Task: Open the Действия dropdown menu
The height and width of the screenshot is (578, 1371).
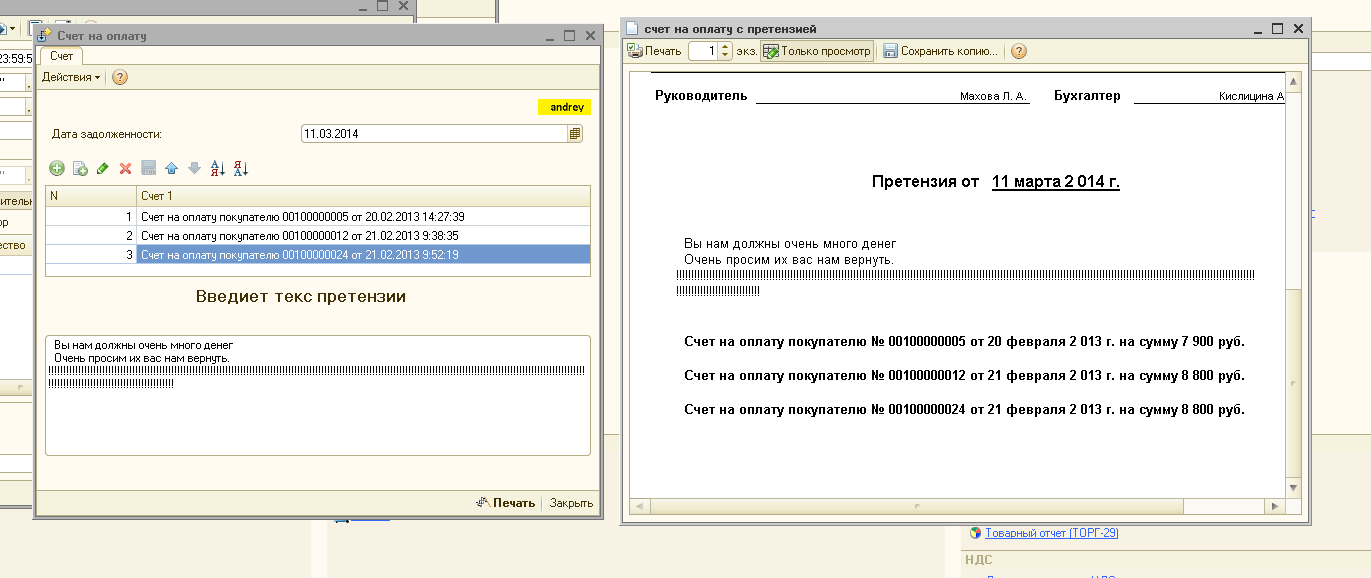Action: coord(71,77)
